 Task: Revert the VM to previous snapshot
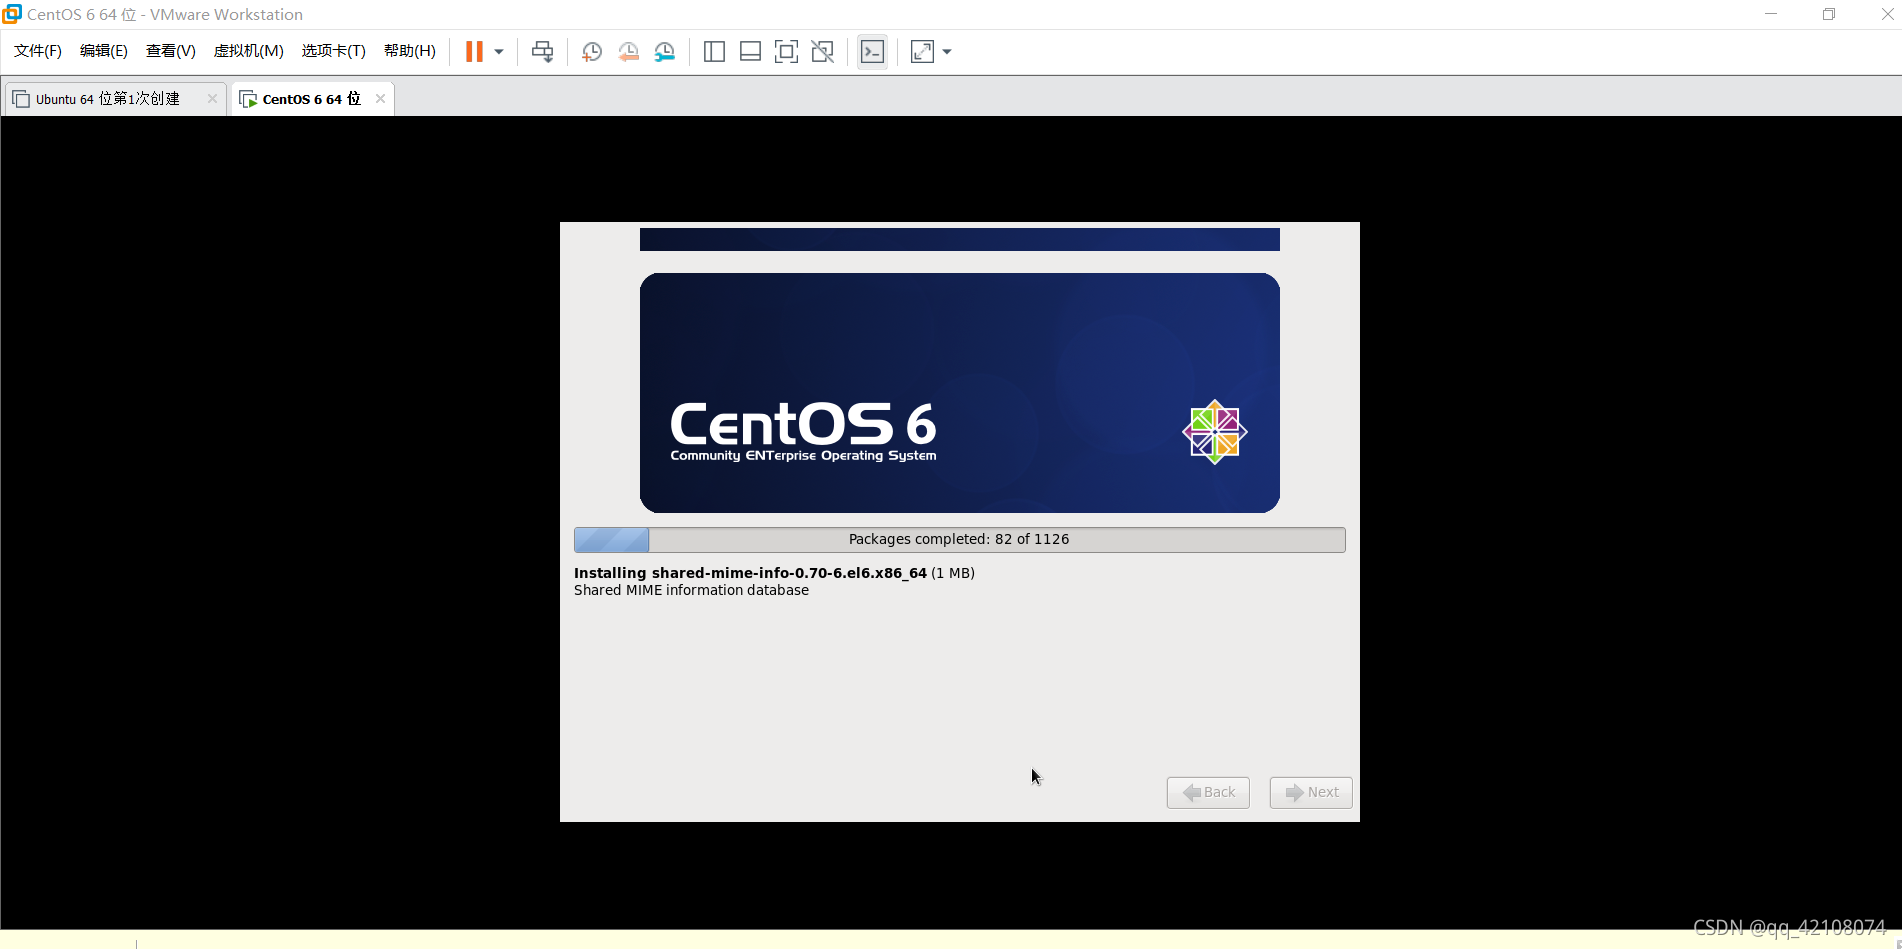click(x=628, y=52)
